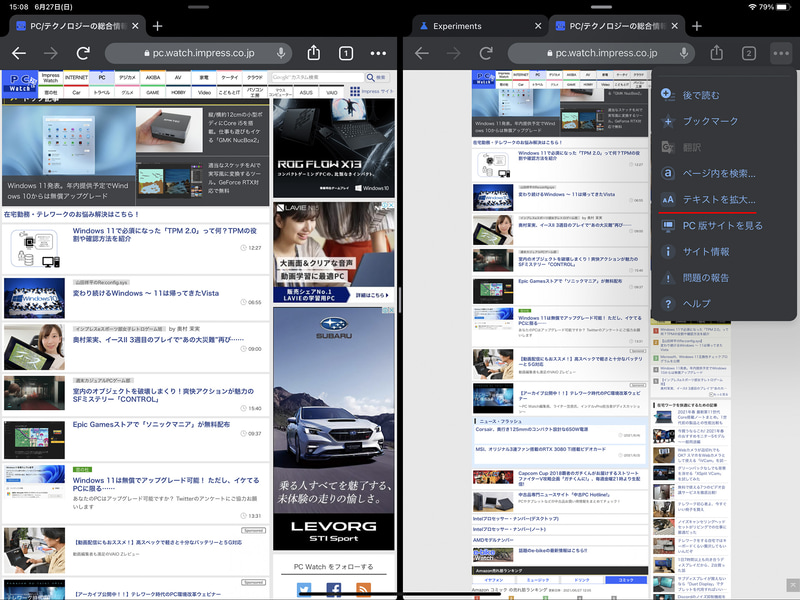800x600 pixels.
Task: Choose テキストを拡大 from the menu
Action: click(x=723, y=199)
